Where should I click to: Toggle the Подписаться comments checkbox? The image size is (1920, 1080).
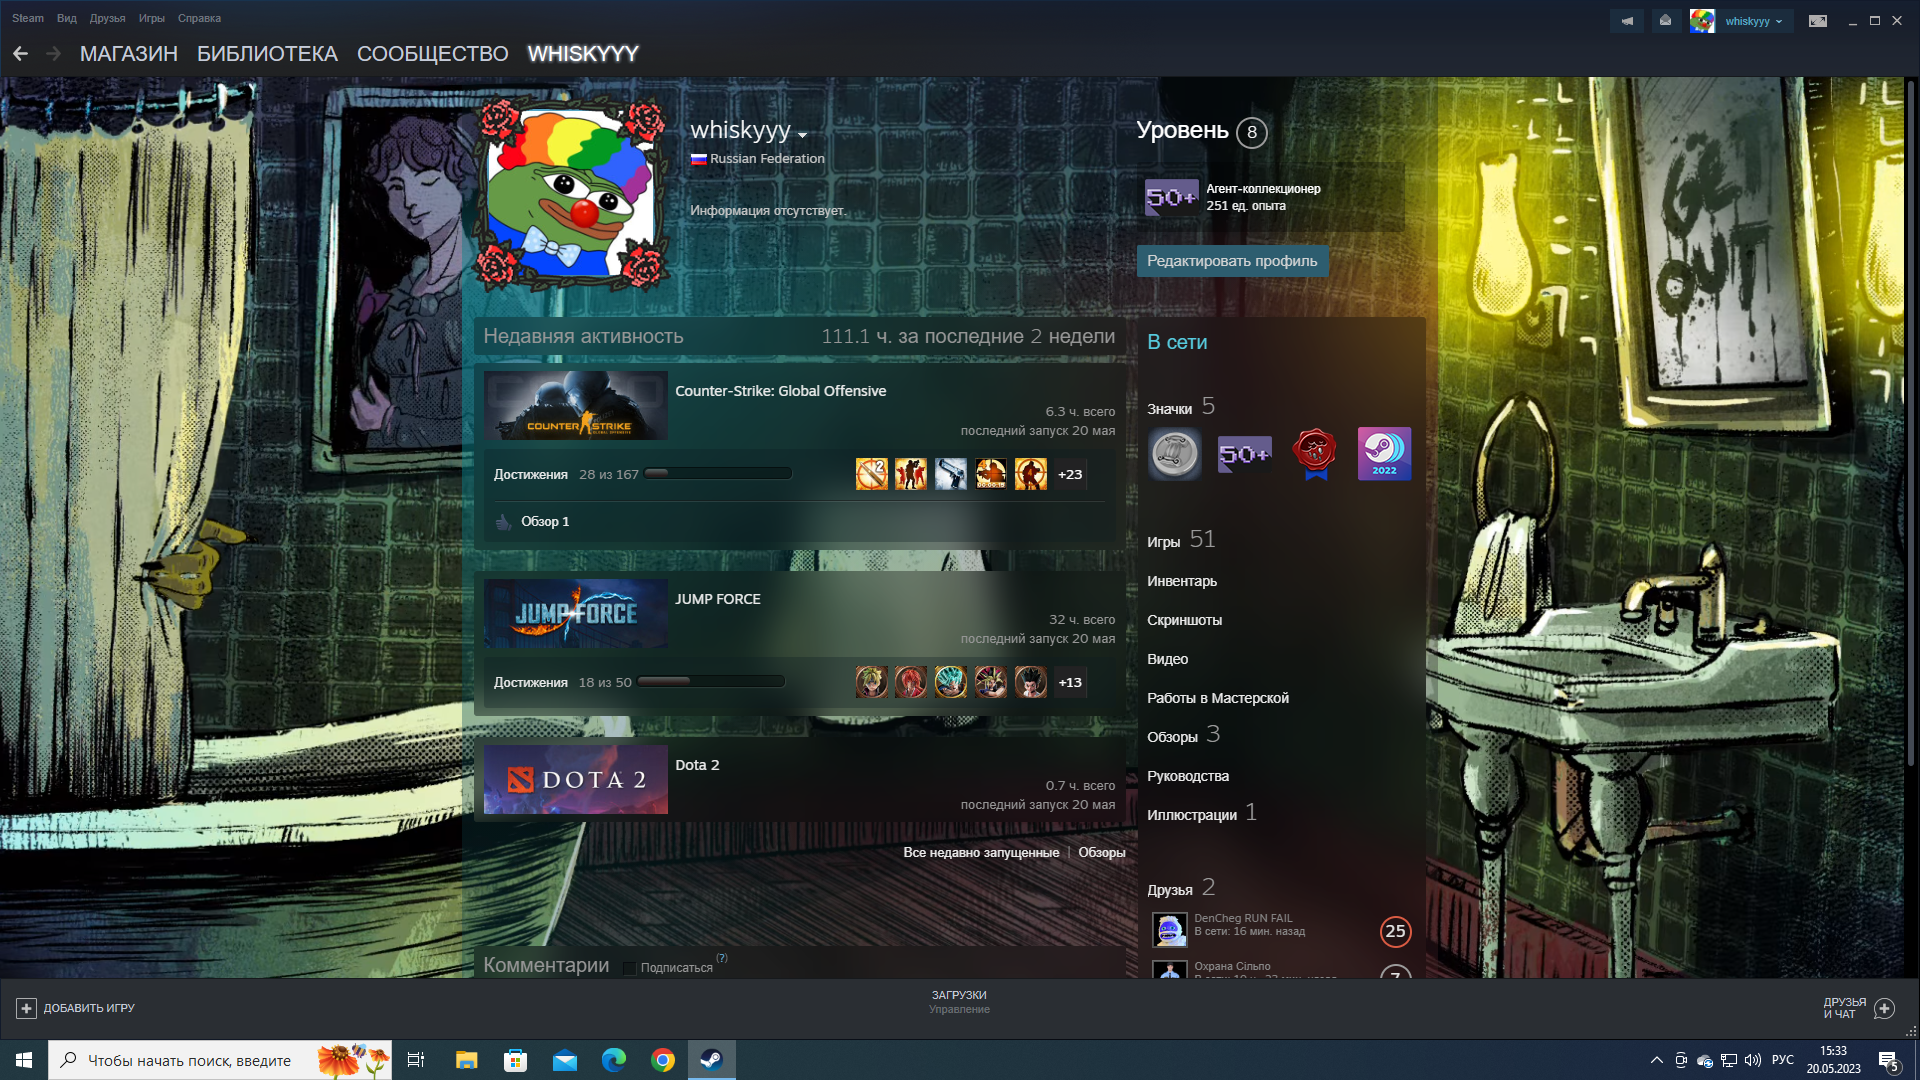[629, 968]
